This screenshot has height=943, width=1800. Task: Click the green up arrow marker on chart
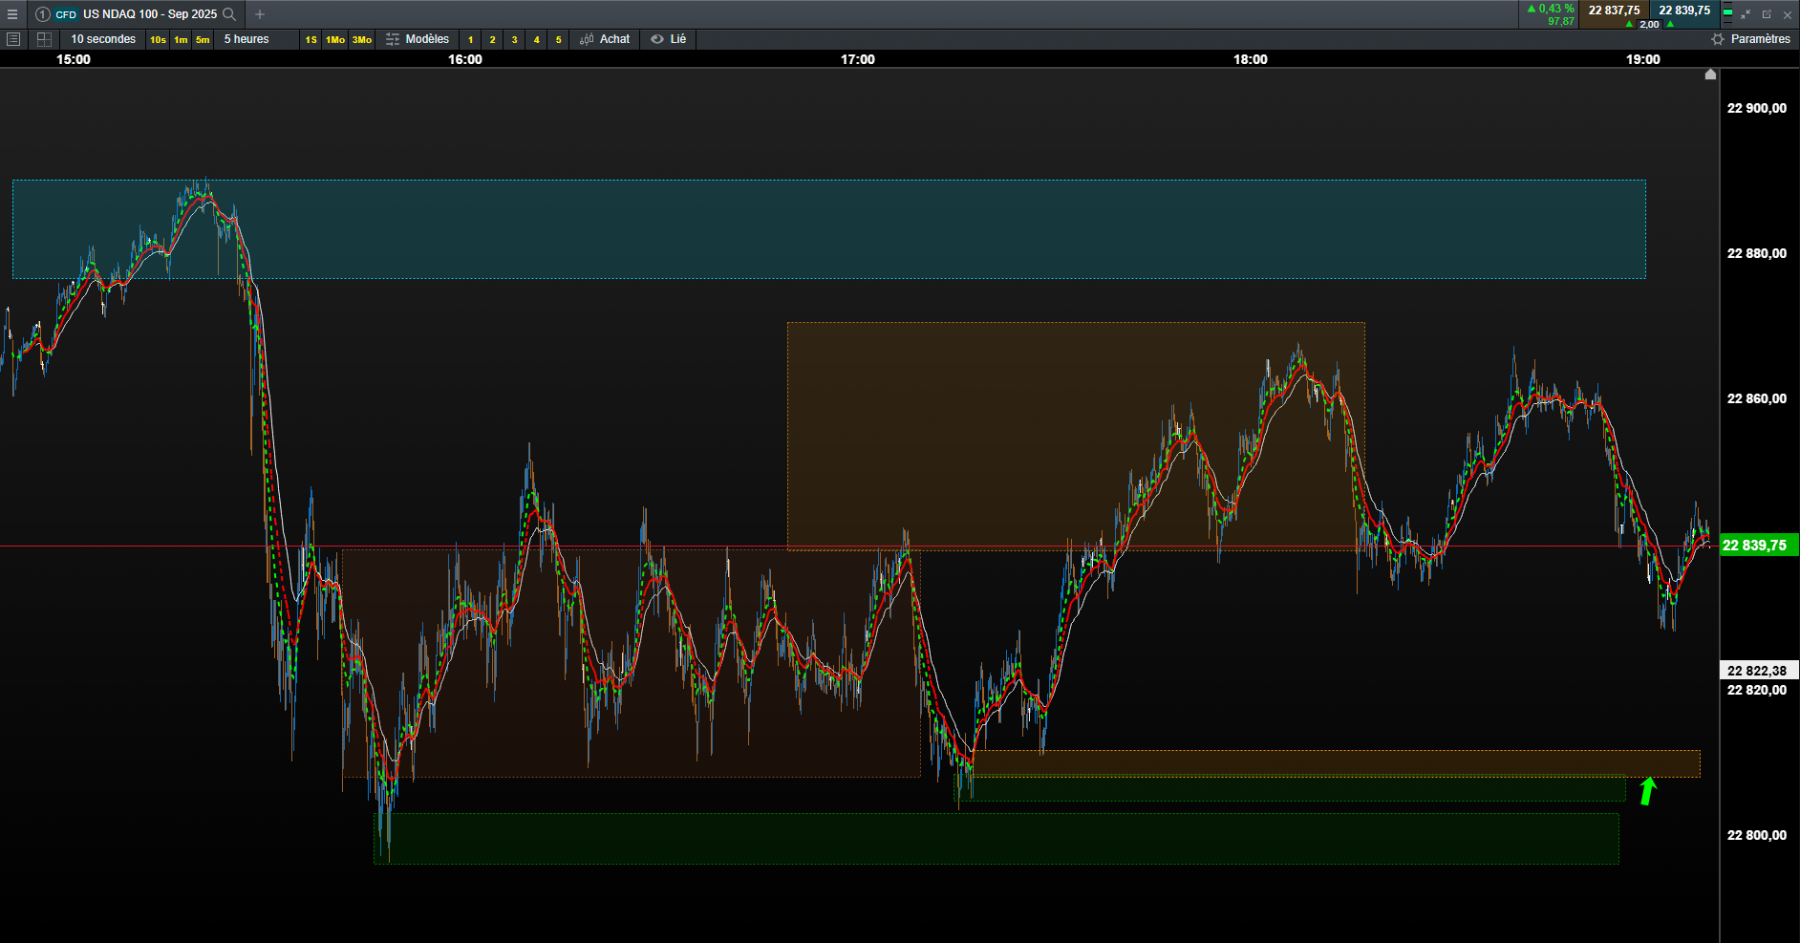point(1648,791)
